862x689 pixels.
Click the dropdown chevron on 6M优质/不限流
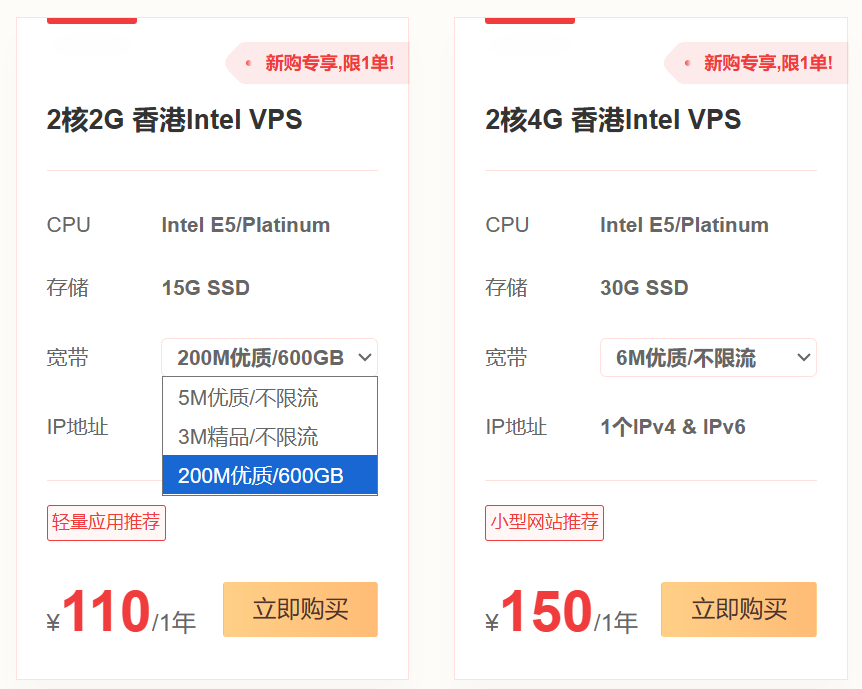click(801, 357)
